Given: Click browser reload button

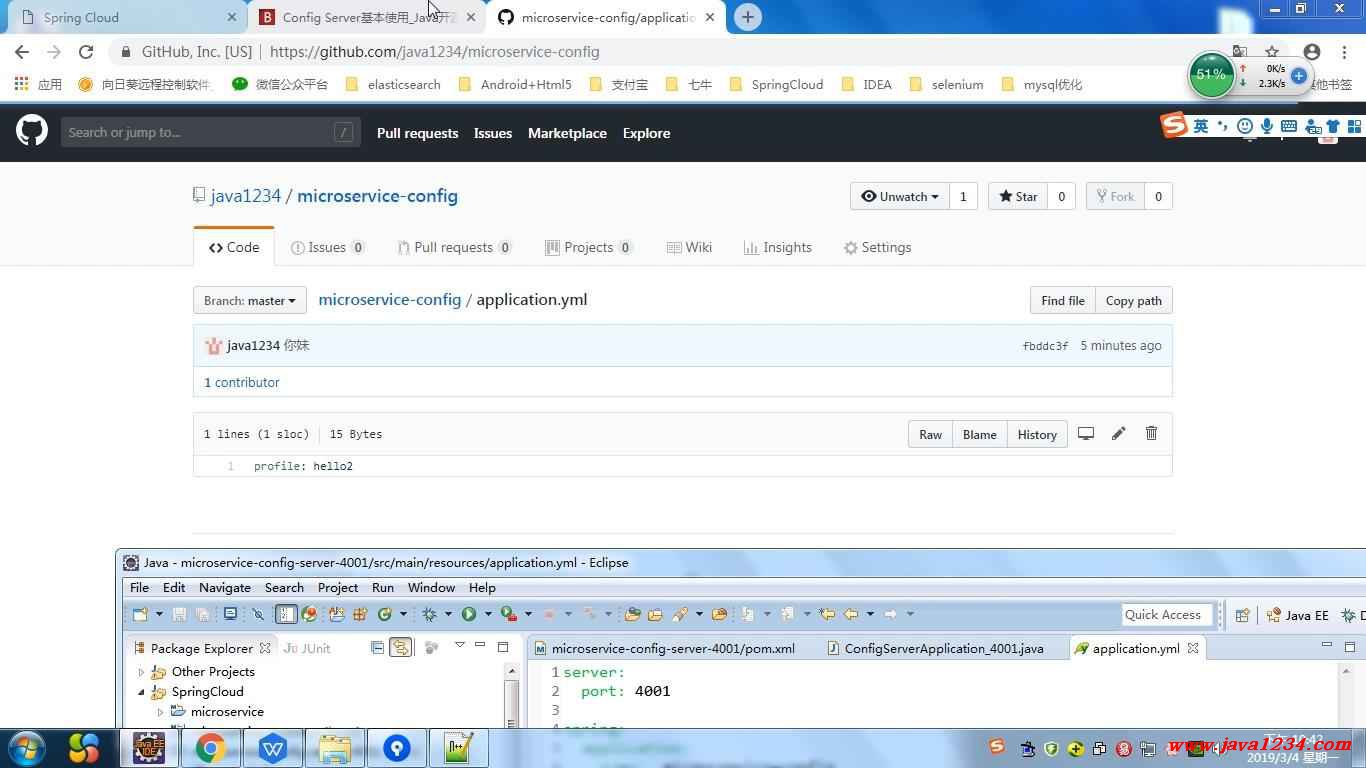Looking at the screenshot, I should [86, 51].
